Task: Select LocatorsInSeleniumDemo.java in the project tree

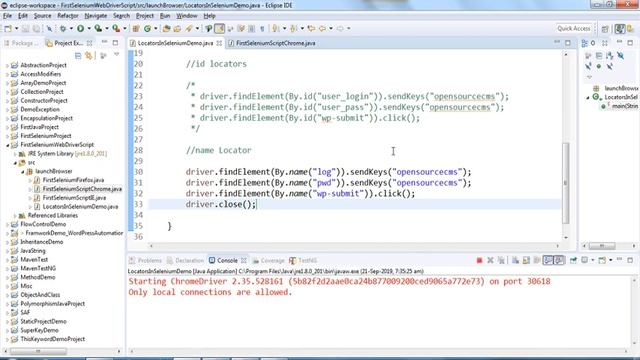Action: 80,207
